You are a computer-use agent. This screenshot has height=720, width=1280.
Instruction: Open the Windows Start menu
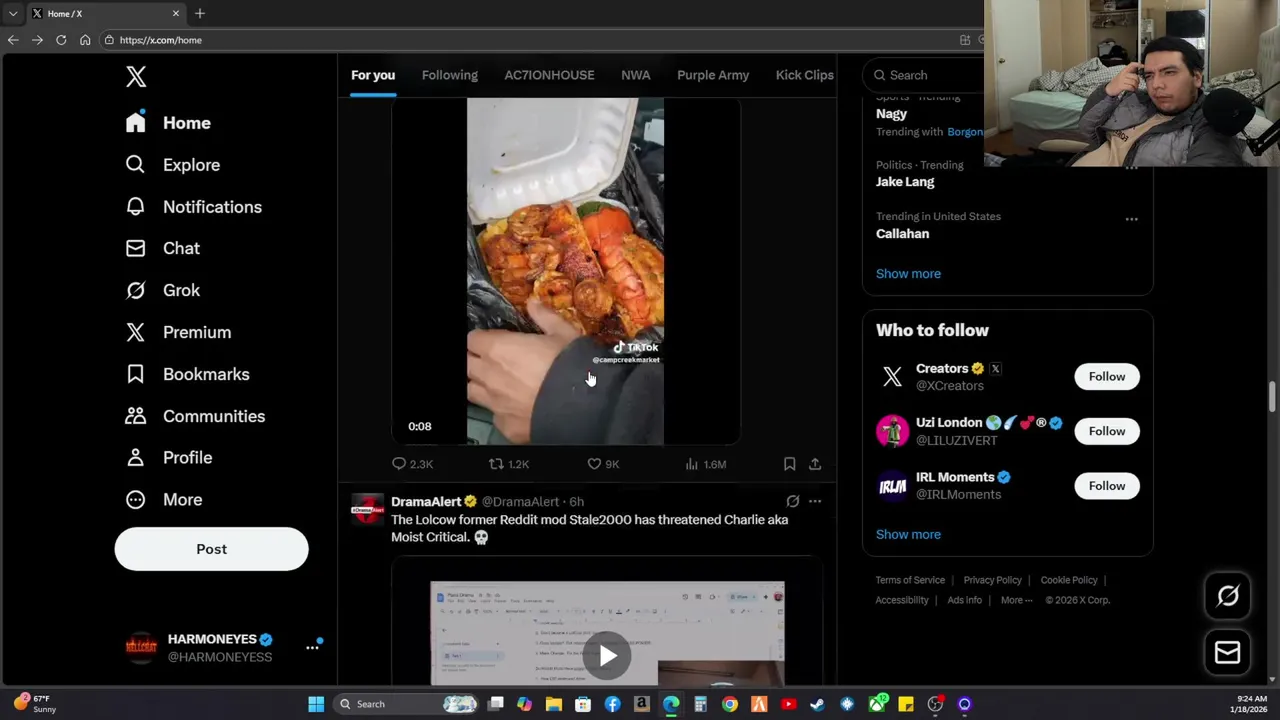(x=316, y=704)
